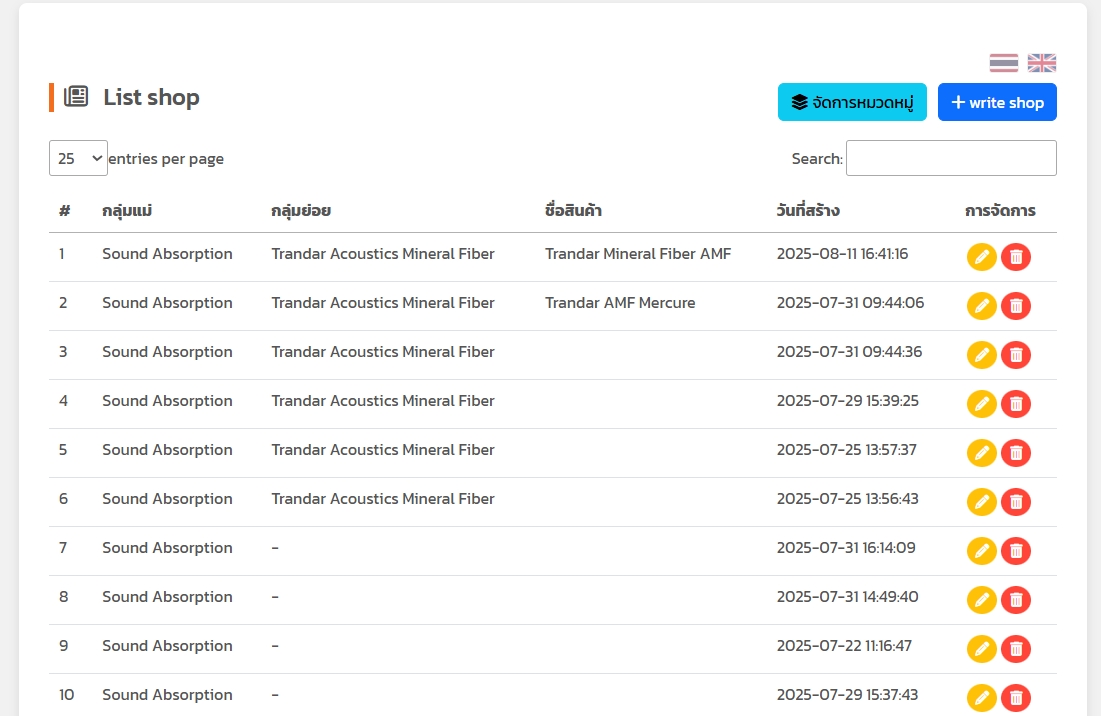Click 'Trandar Acoustics Mineral Fiber' in row 6

(x=383, y=499)
